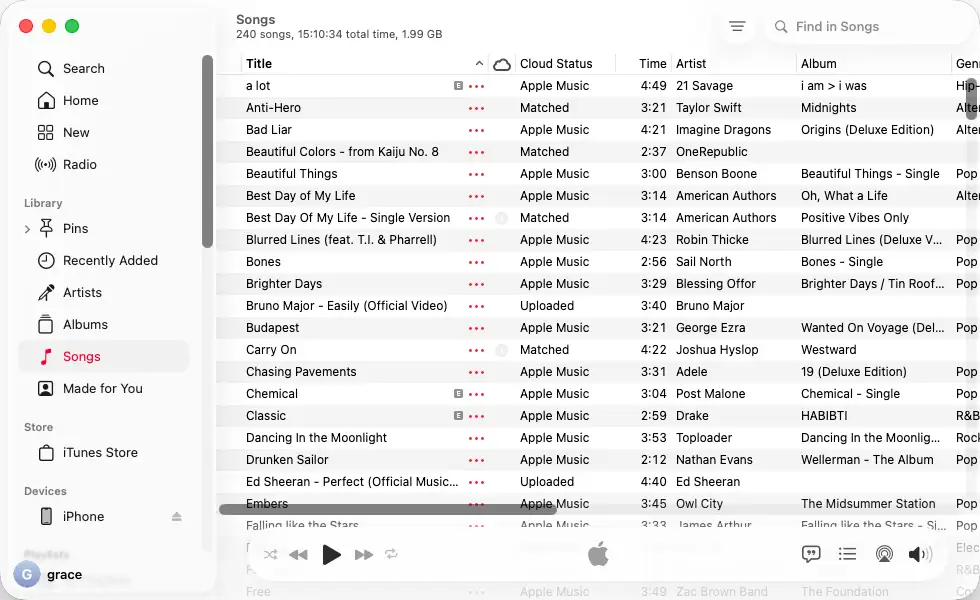The width and height of the screenshot is (980, 600).
Task: Open the filter options button
Action: pyautogui.click(x=737, y=26)
